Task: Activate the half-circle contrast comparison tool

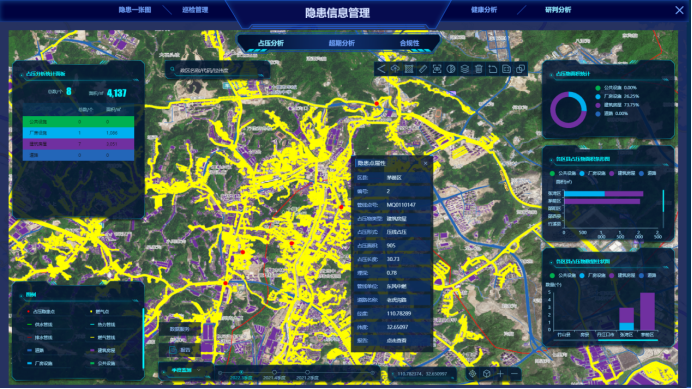Action: click(451, 69)
